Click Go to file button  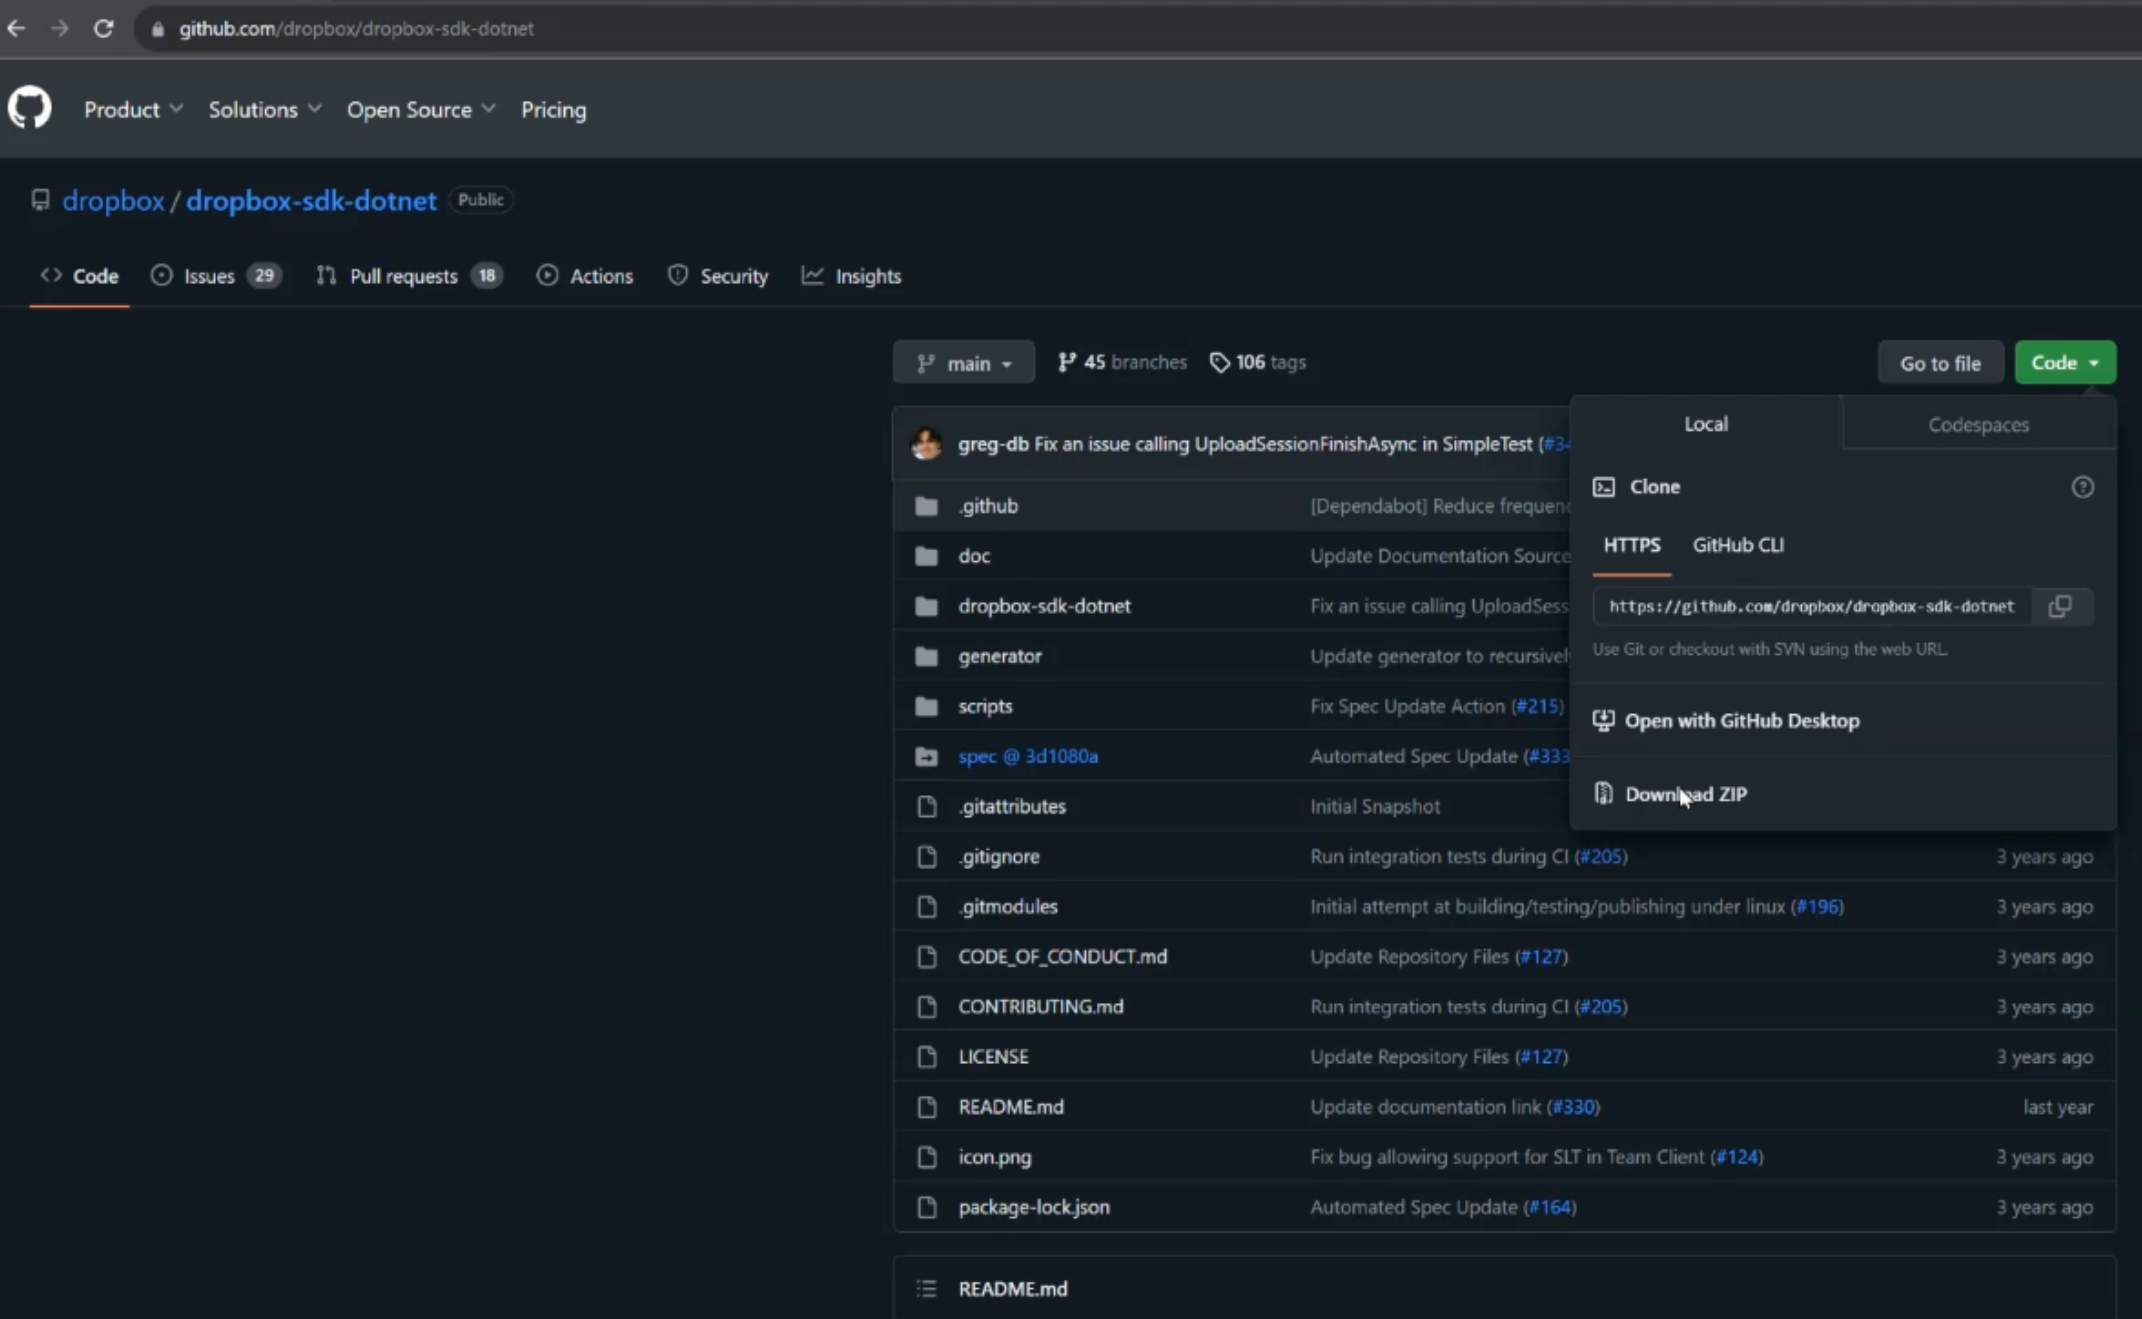coord(1940,363)
